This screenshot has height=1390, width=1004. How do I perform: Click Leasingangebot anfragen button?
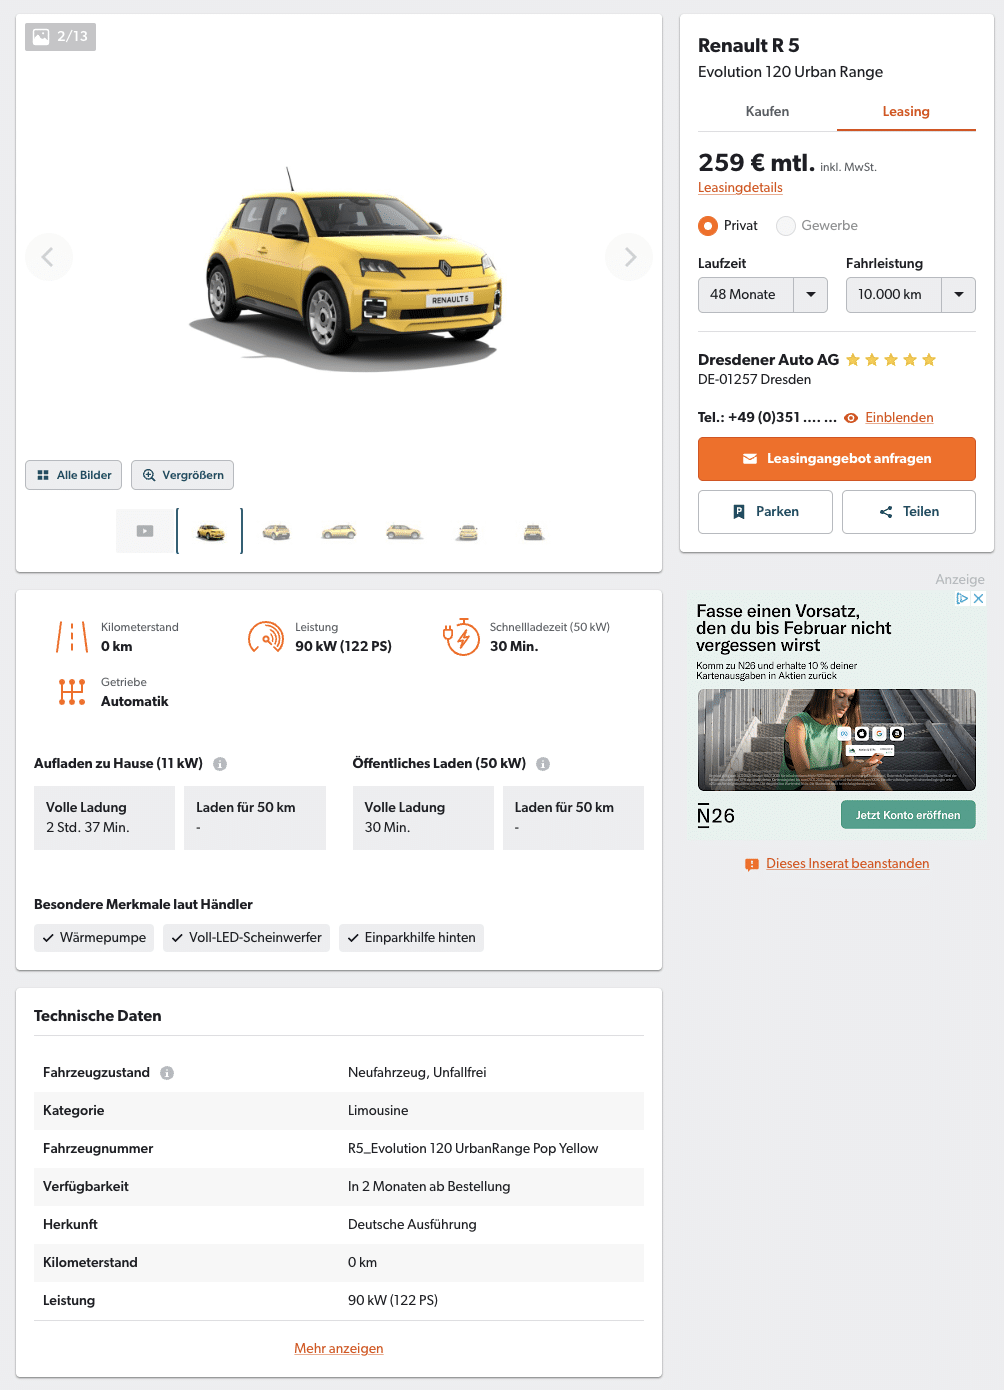[837, 459]
